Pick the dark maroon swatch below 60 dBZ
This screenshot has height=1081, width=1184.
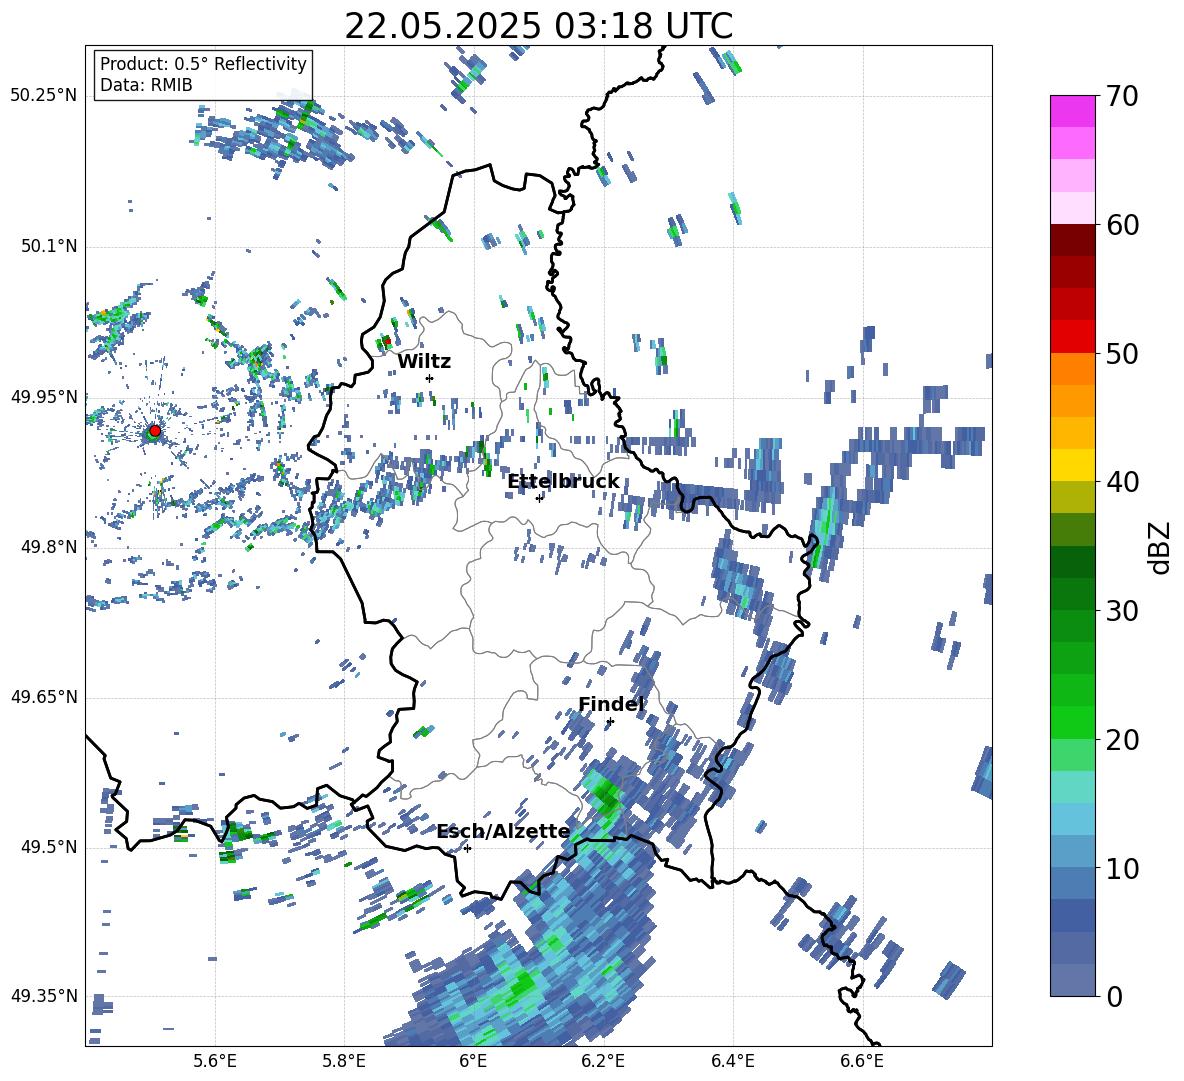[1072, 241]
